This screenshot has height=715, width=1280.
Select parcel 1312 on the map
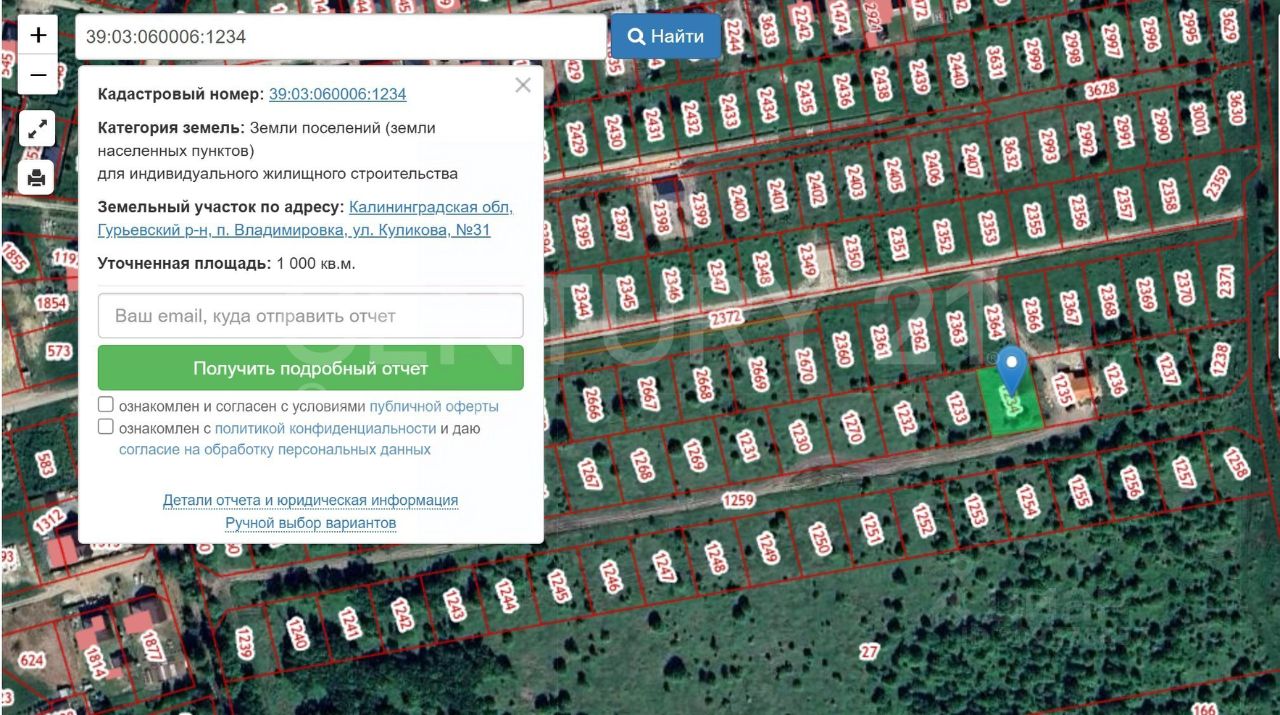[50, 521]
